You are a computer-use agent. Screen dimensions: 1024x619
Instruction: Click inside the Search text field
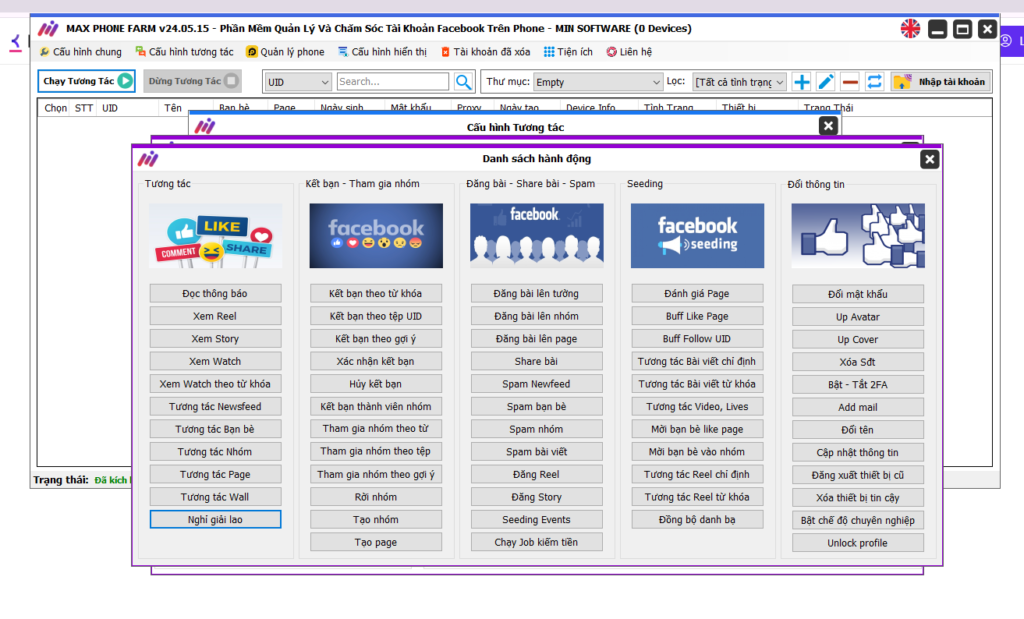pos(392,82)
